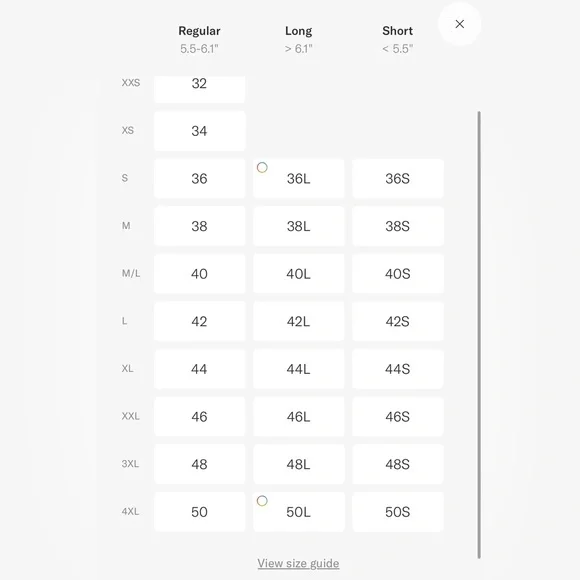Open the View size guide link
Screen dimensions: 580x580
(x=298, y=563)
